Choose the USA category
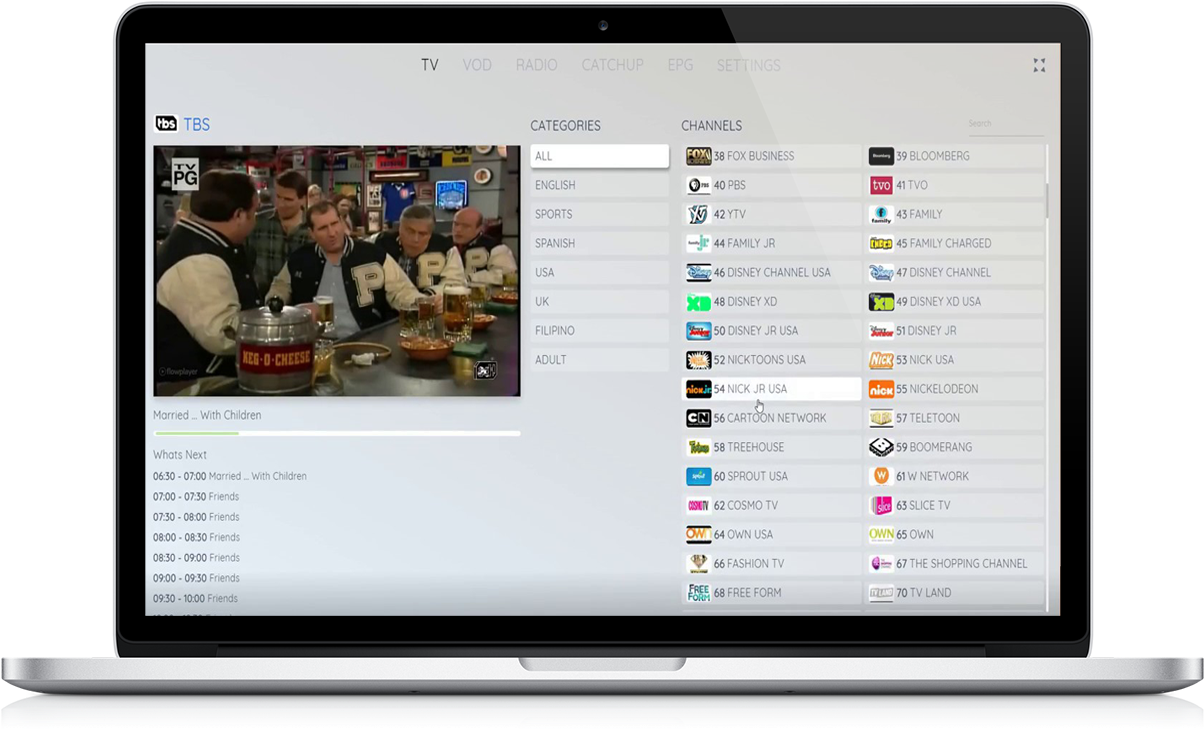Image resolution: width=1204 pixels, height=730 pixels. coord(599,272)
